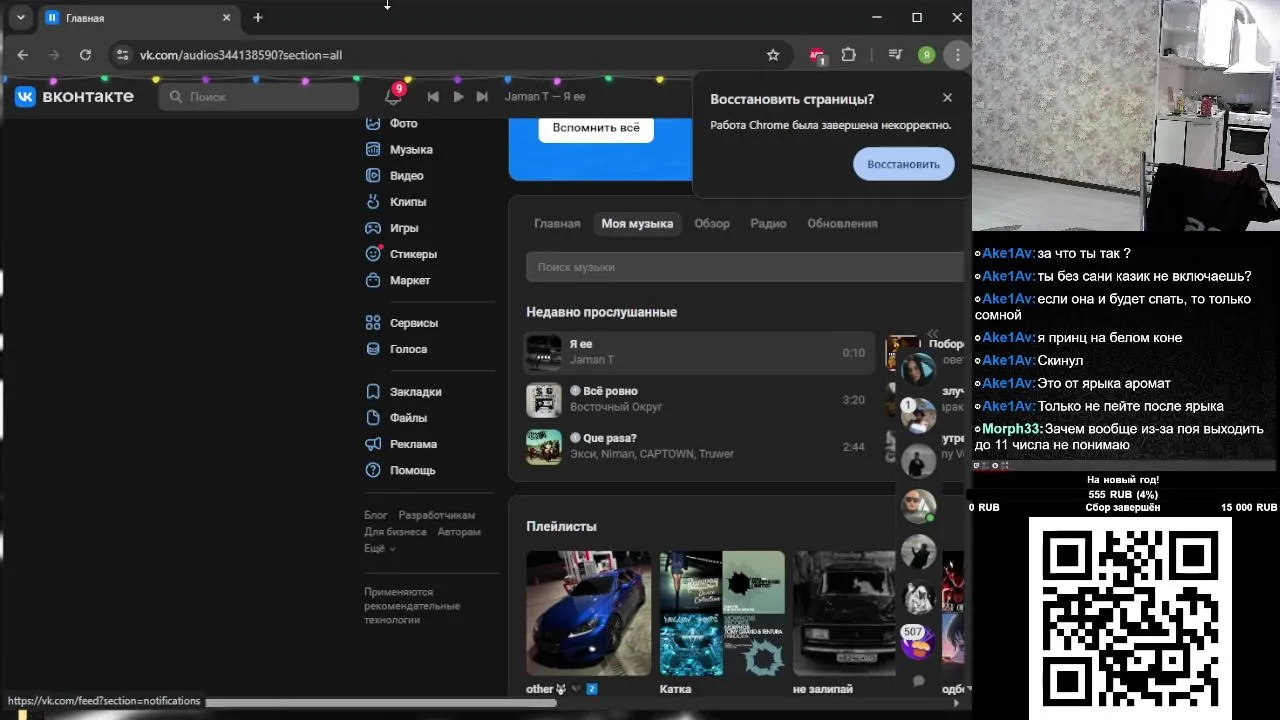Bookmark this page with the star icon
This screenshot has height=720, width=1280.
point(773,55)
